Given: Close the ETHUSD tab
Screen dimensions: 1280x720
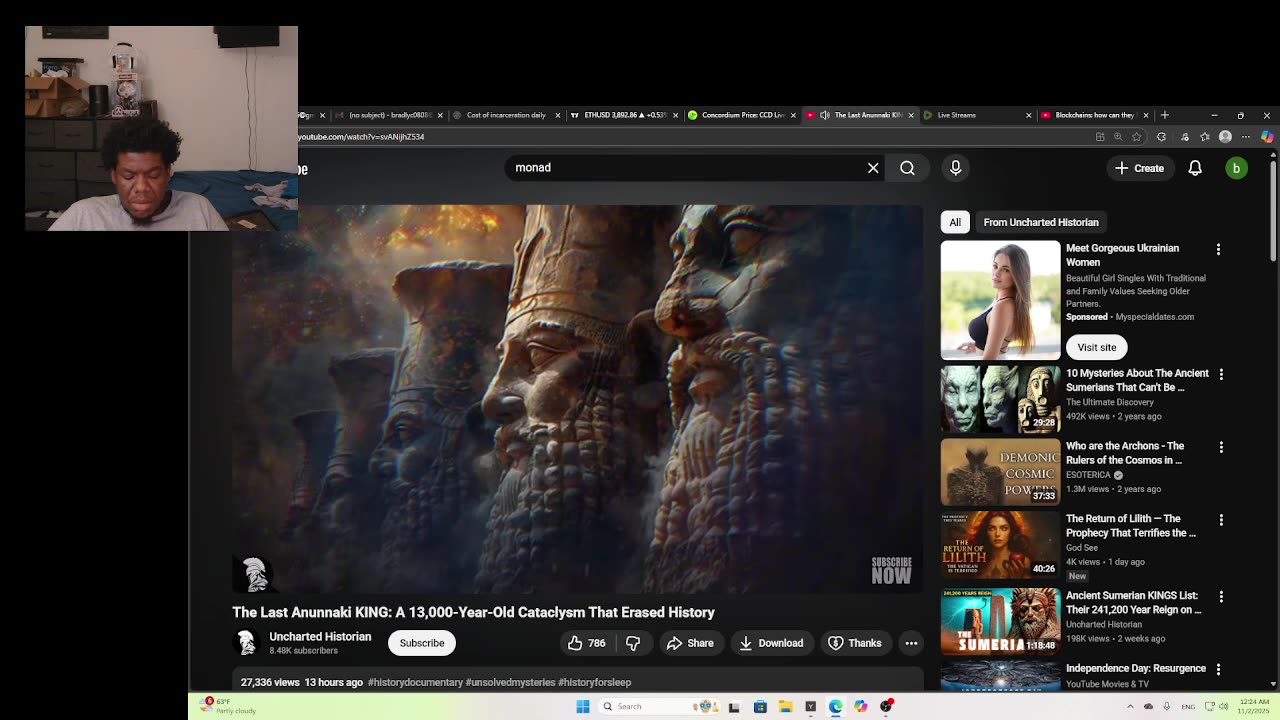Looking at the screenshot, I should point(675,115).
